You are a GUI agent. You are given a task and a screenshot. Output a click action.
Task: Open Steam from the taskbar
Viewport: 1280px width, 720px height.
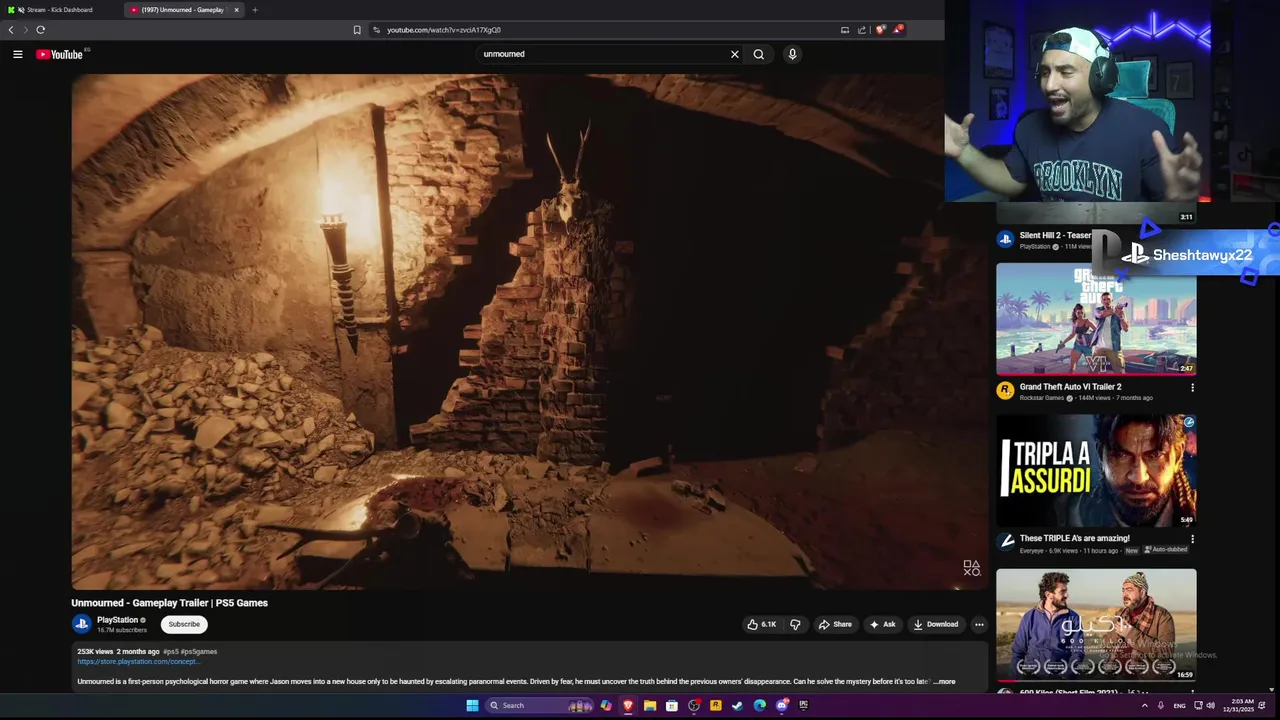(738, 705)
